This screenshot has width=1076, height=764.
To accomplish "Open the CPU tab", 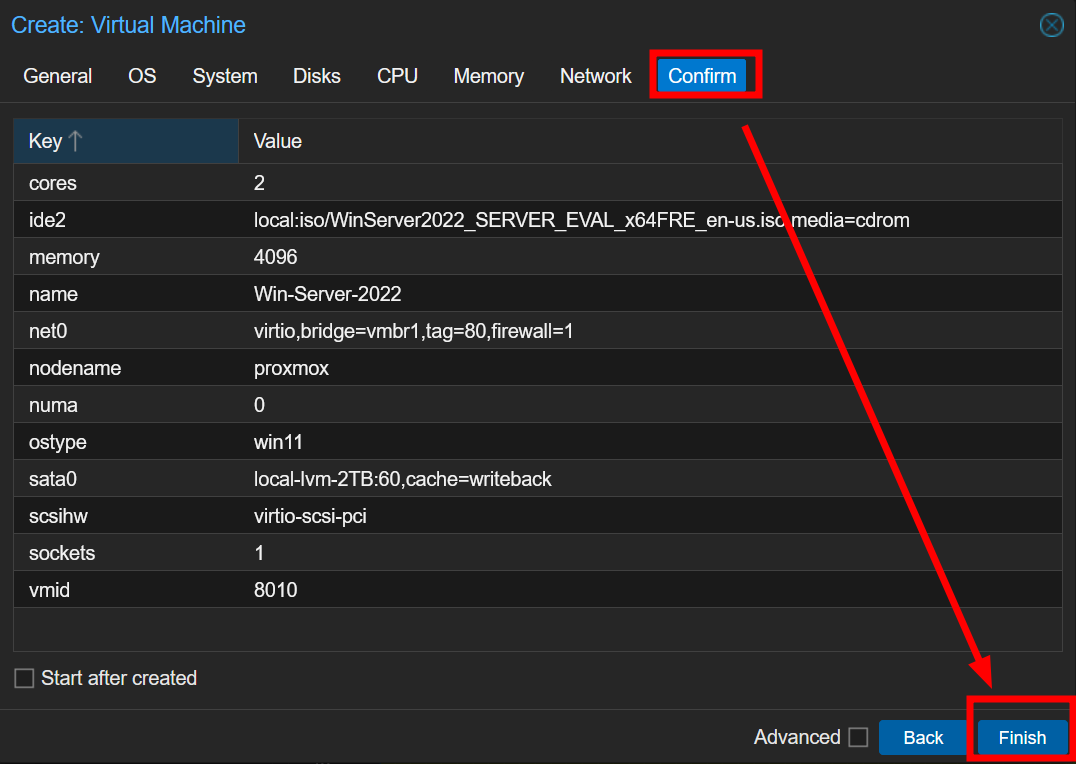I will (397, 76).
